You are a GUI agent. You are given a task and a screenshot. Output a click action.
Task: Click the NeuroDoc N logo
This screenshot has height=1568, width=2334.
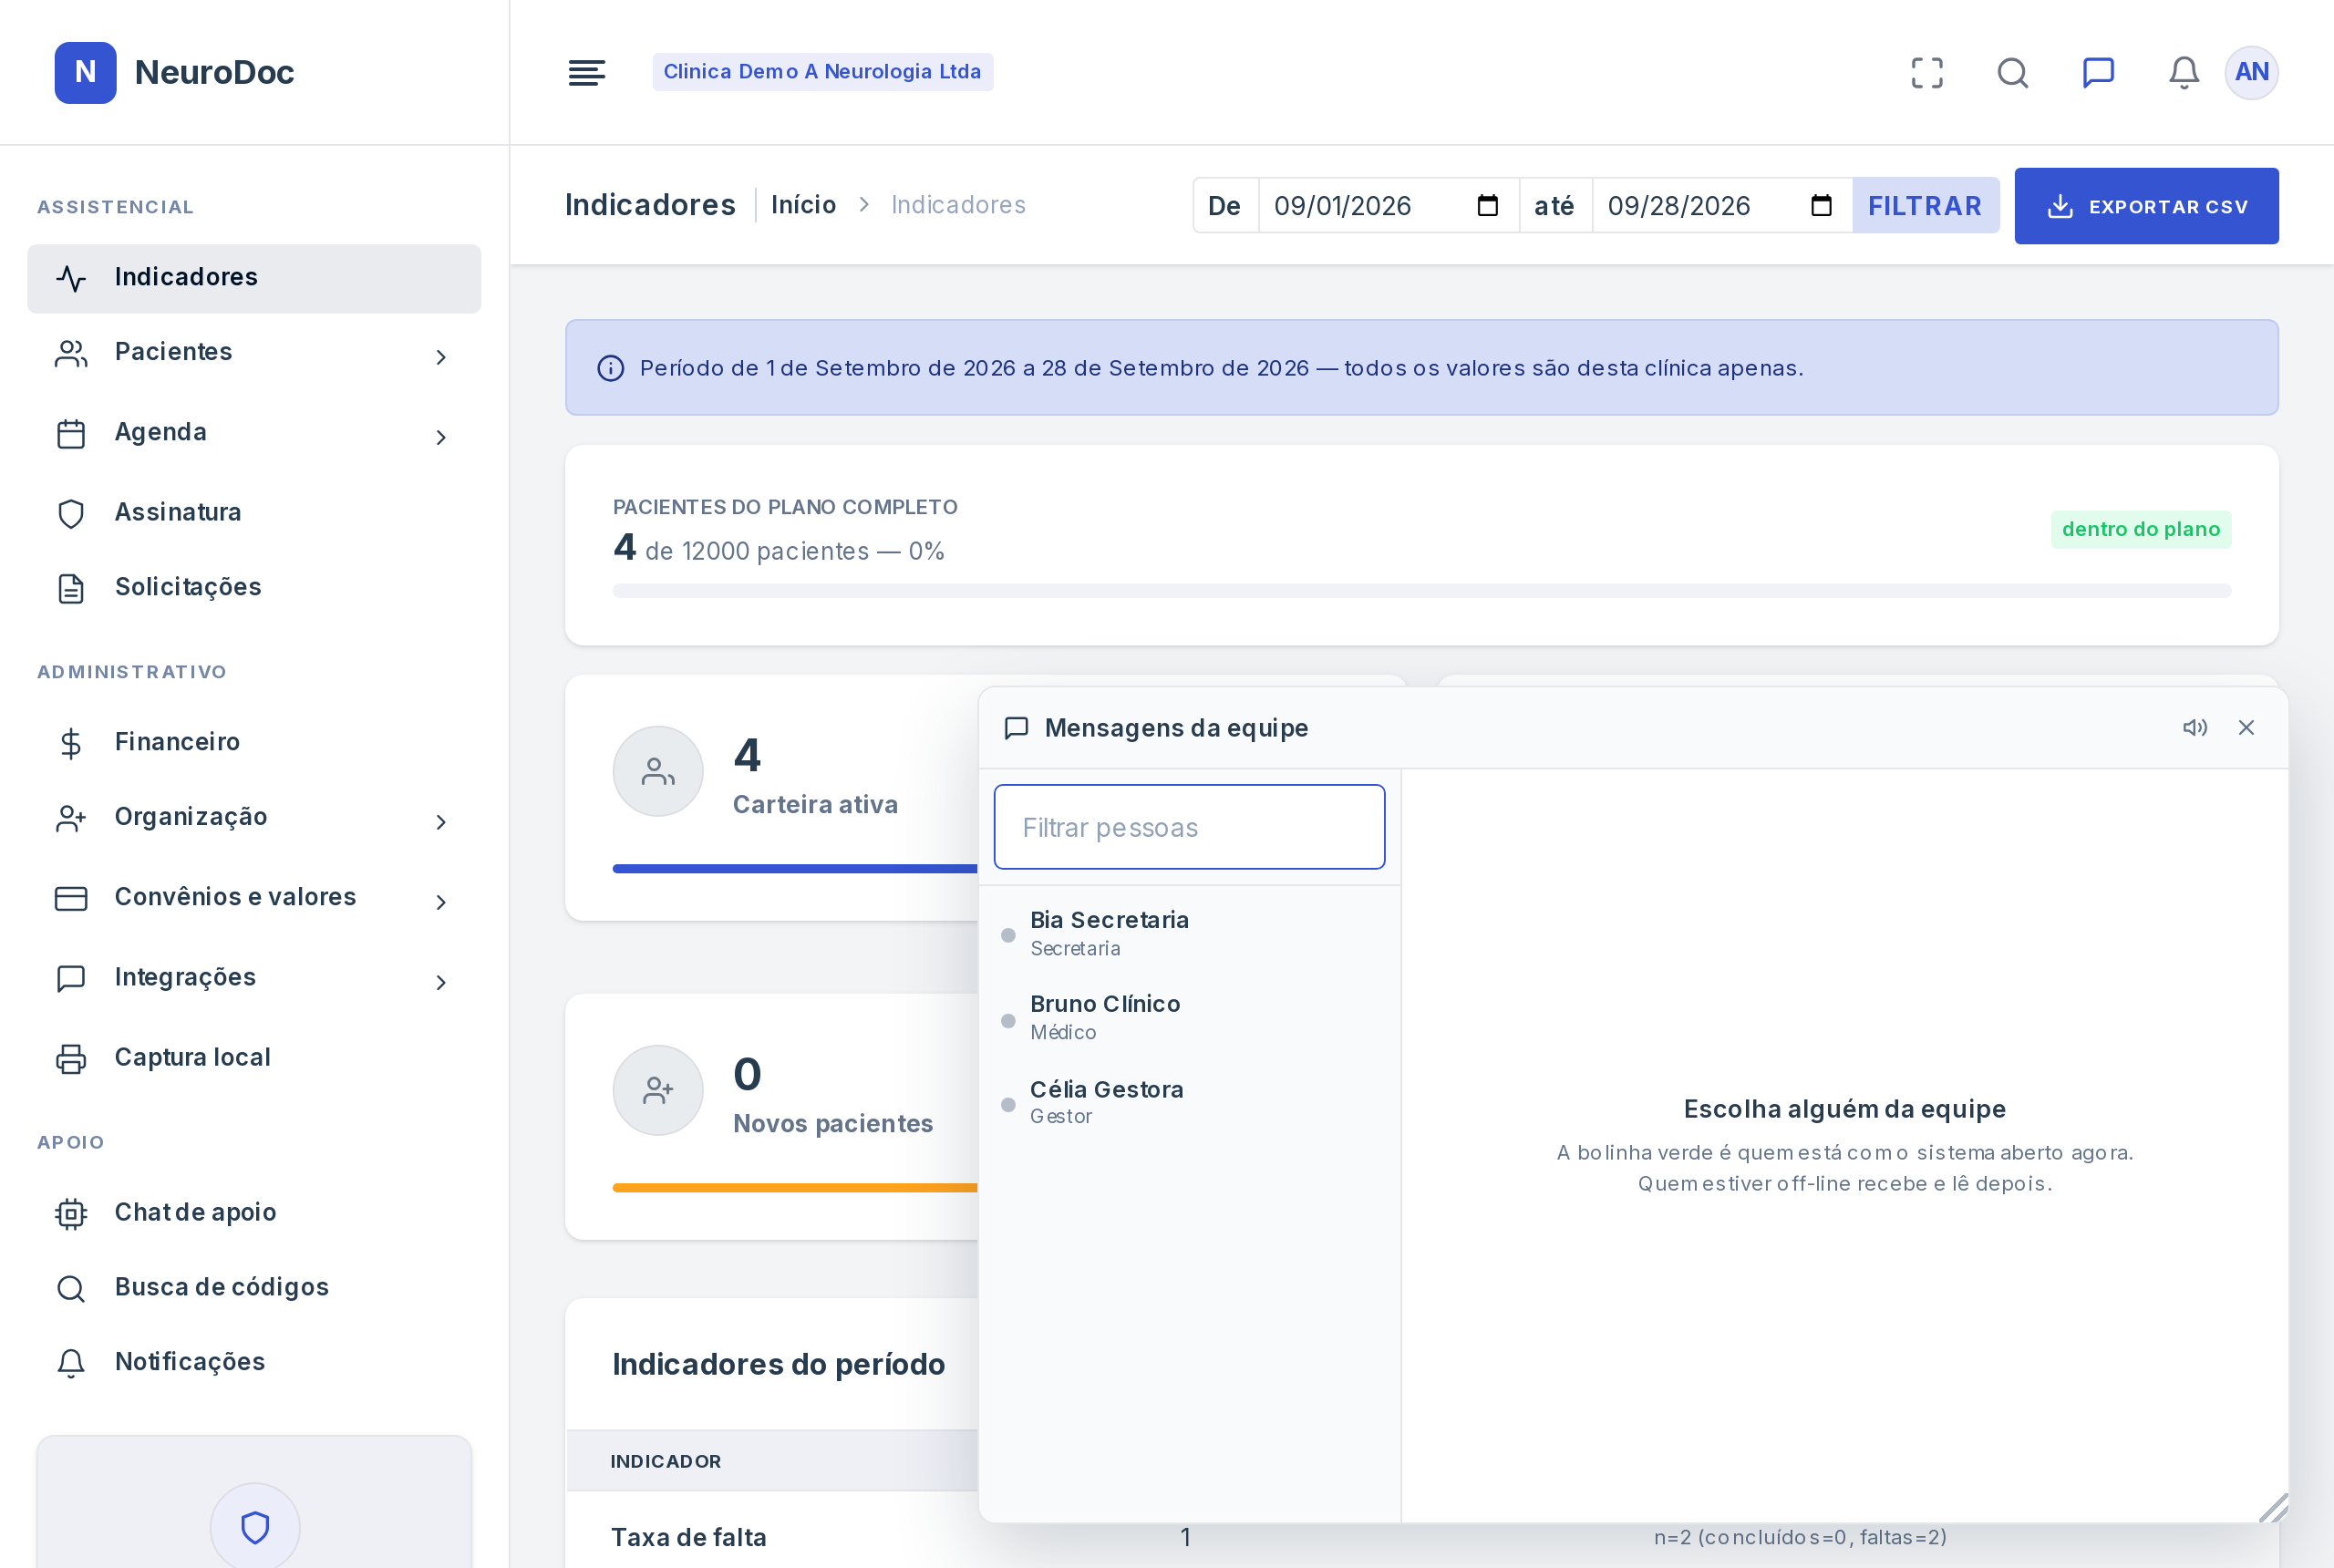tap(86, 72)
